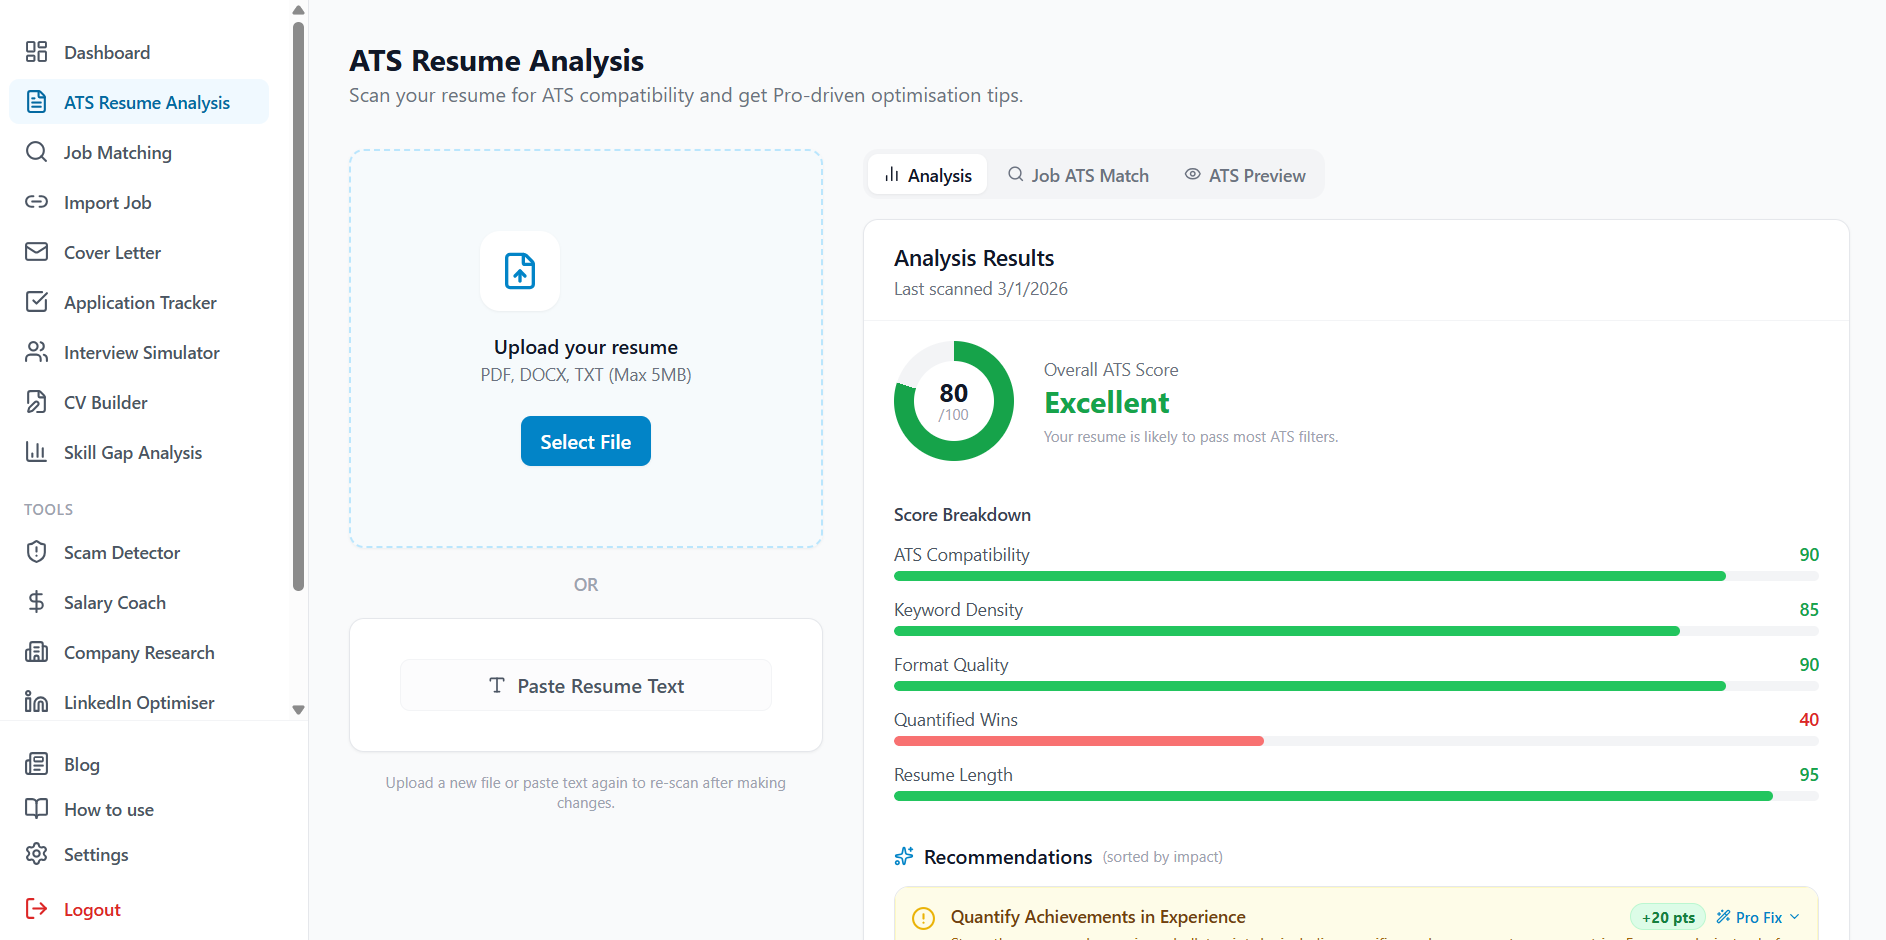This screenshot has width=1886, height=940.
Task: Click the sparkle icon beside Recommendations
Action: (x=904, y=856)
